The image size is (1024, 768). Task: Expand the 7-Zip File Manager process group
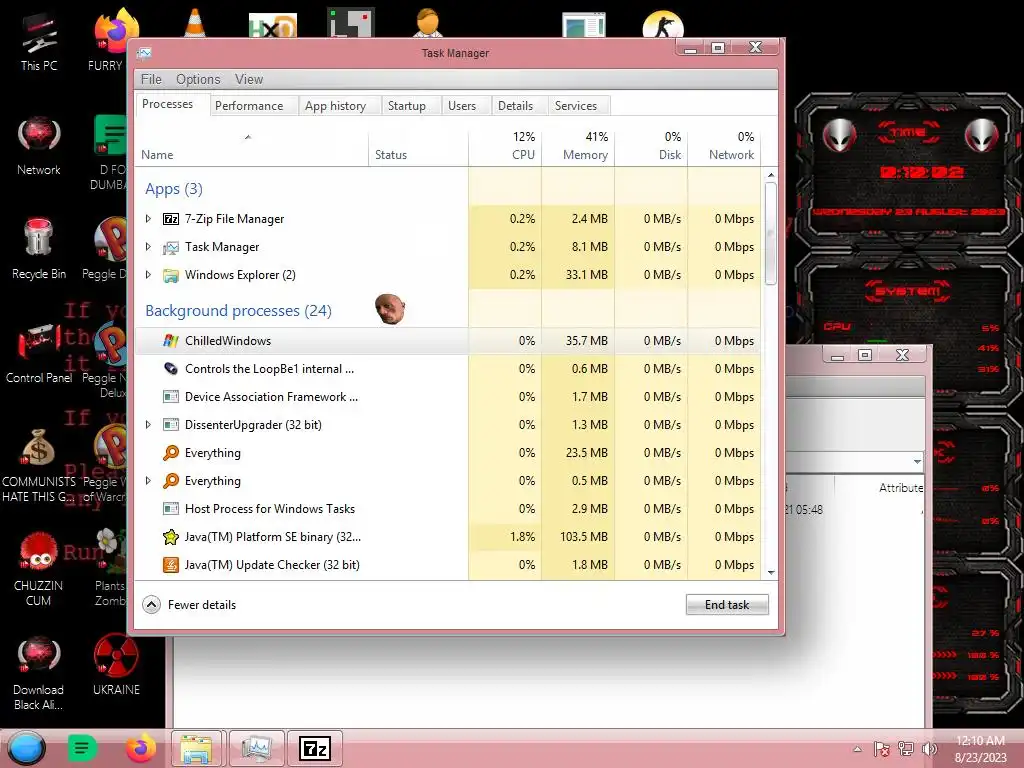(148, 219)
